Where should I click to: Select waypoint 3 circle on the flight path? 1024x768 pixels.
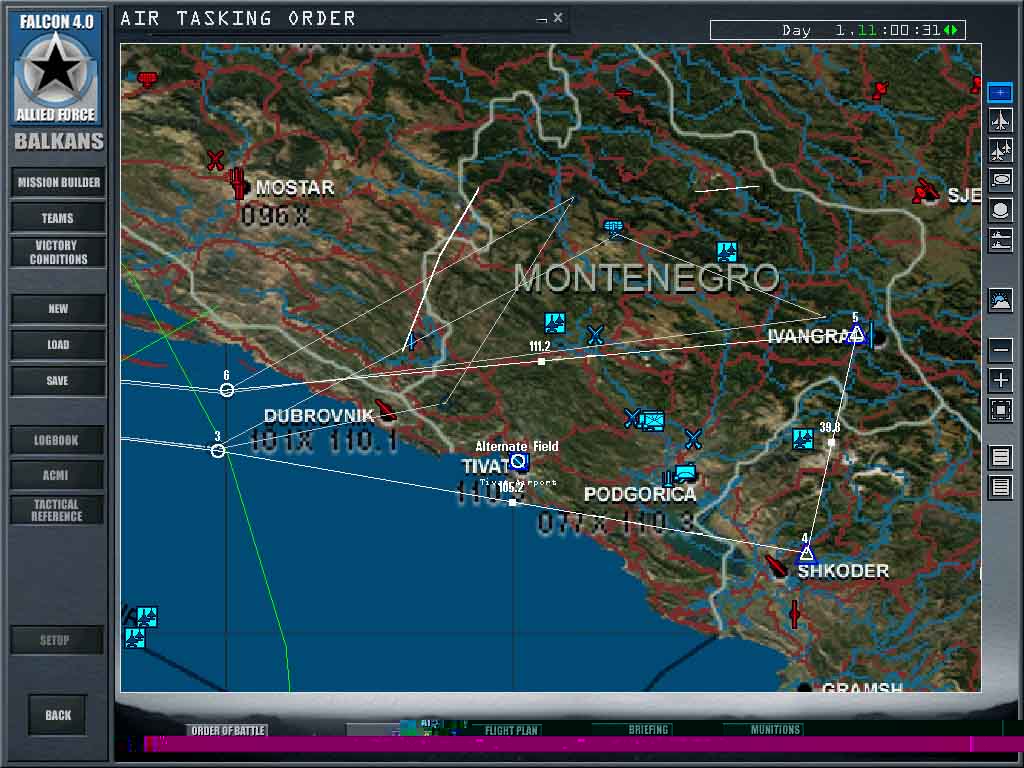tap(218, 451)
